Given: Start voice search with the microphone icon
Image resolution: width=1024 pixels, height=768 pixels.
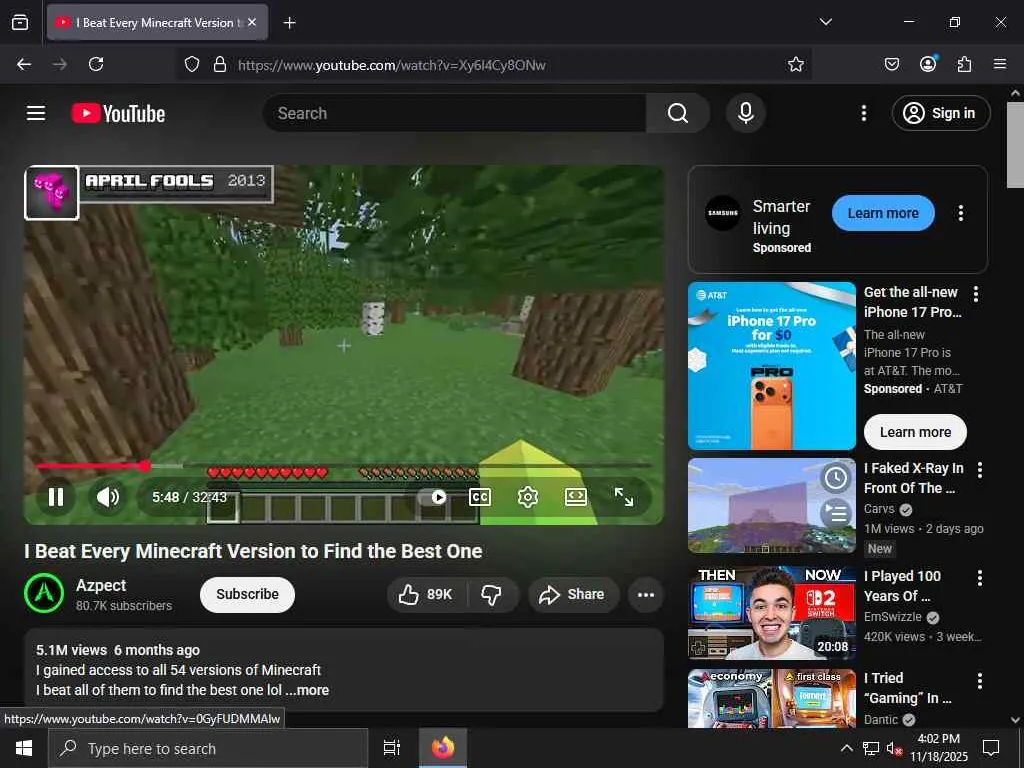Looking at the screenshot, I should [x=745, y=113].
